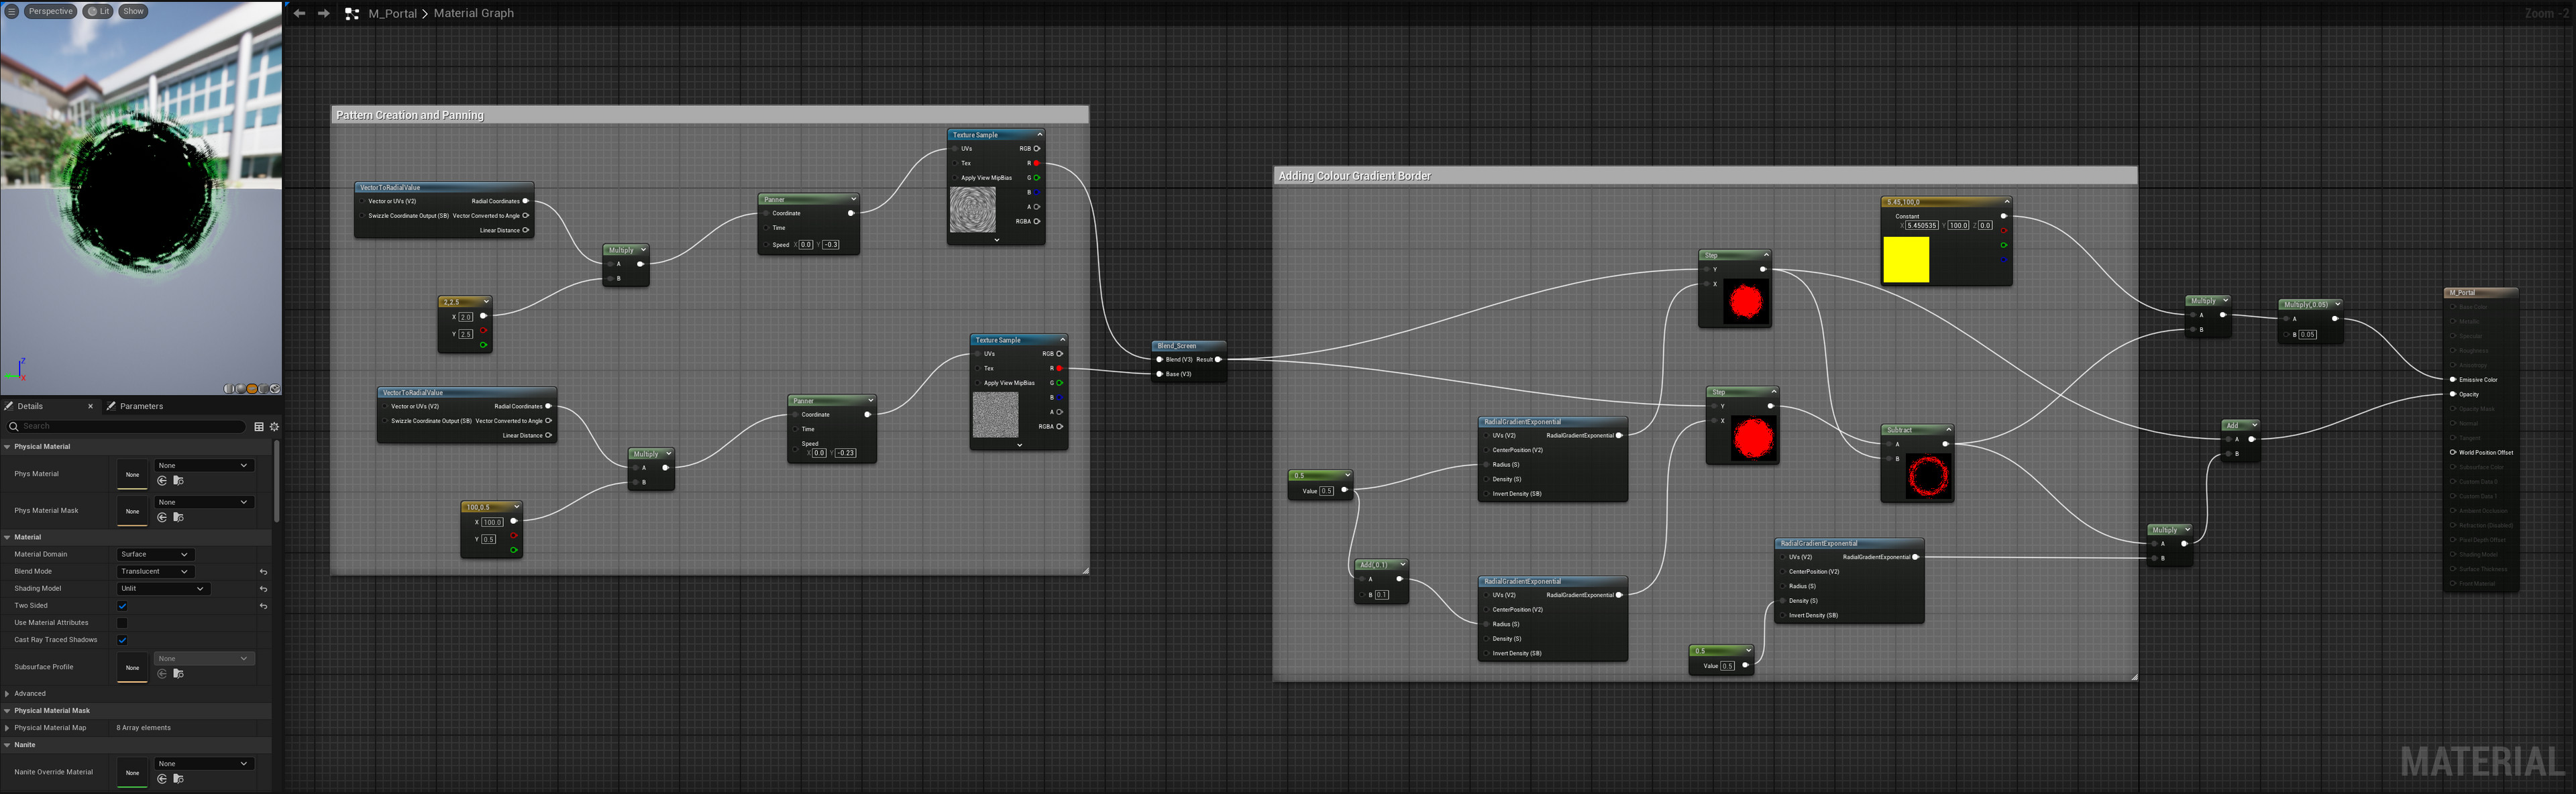Click the swirl texture thumbnail in Texture Sample

[973, 210]
